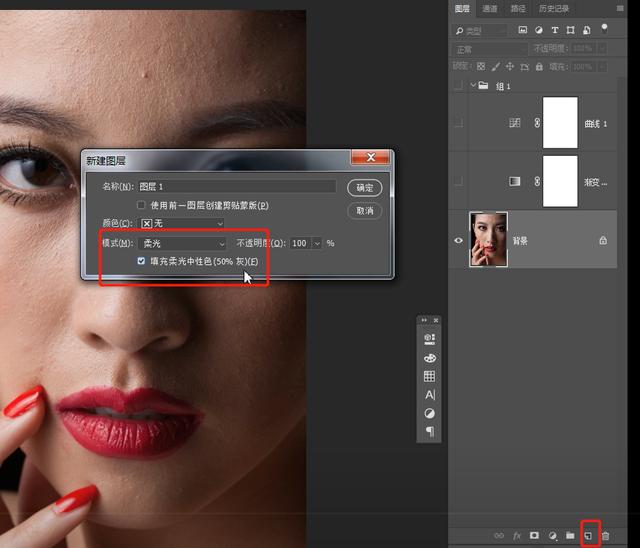This screenshot has height=548, width=640.
Task: Confirm with the 确定 button
Action: pyautogui.click(x=364, y=188)
